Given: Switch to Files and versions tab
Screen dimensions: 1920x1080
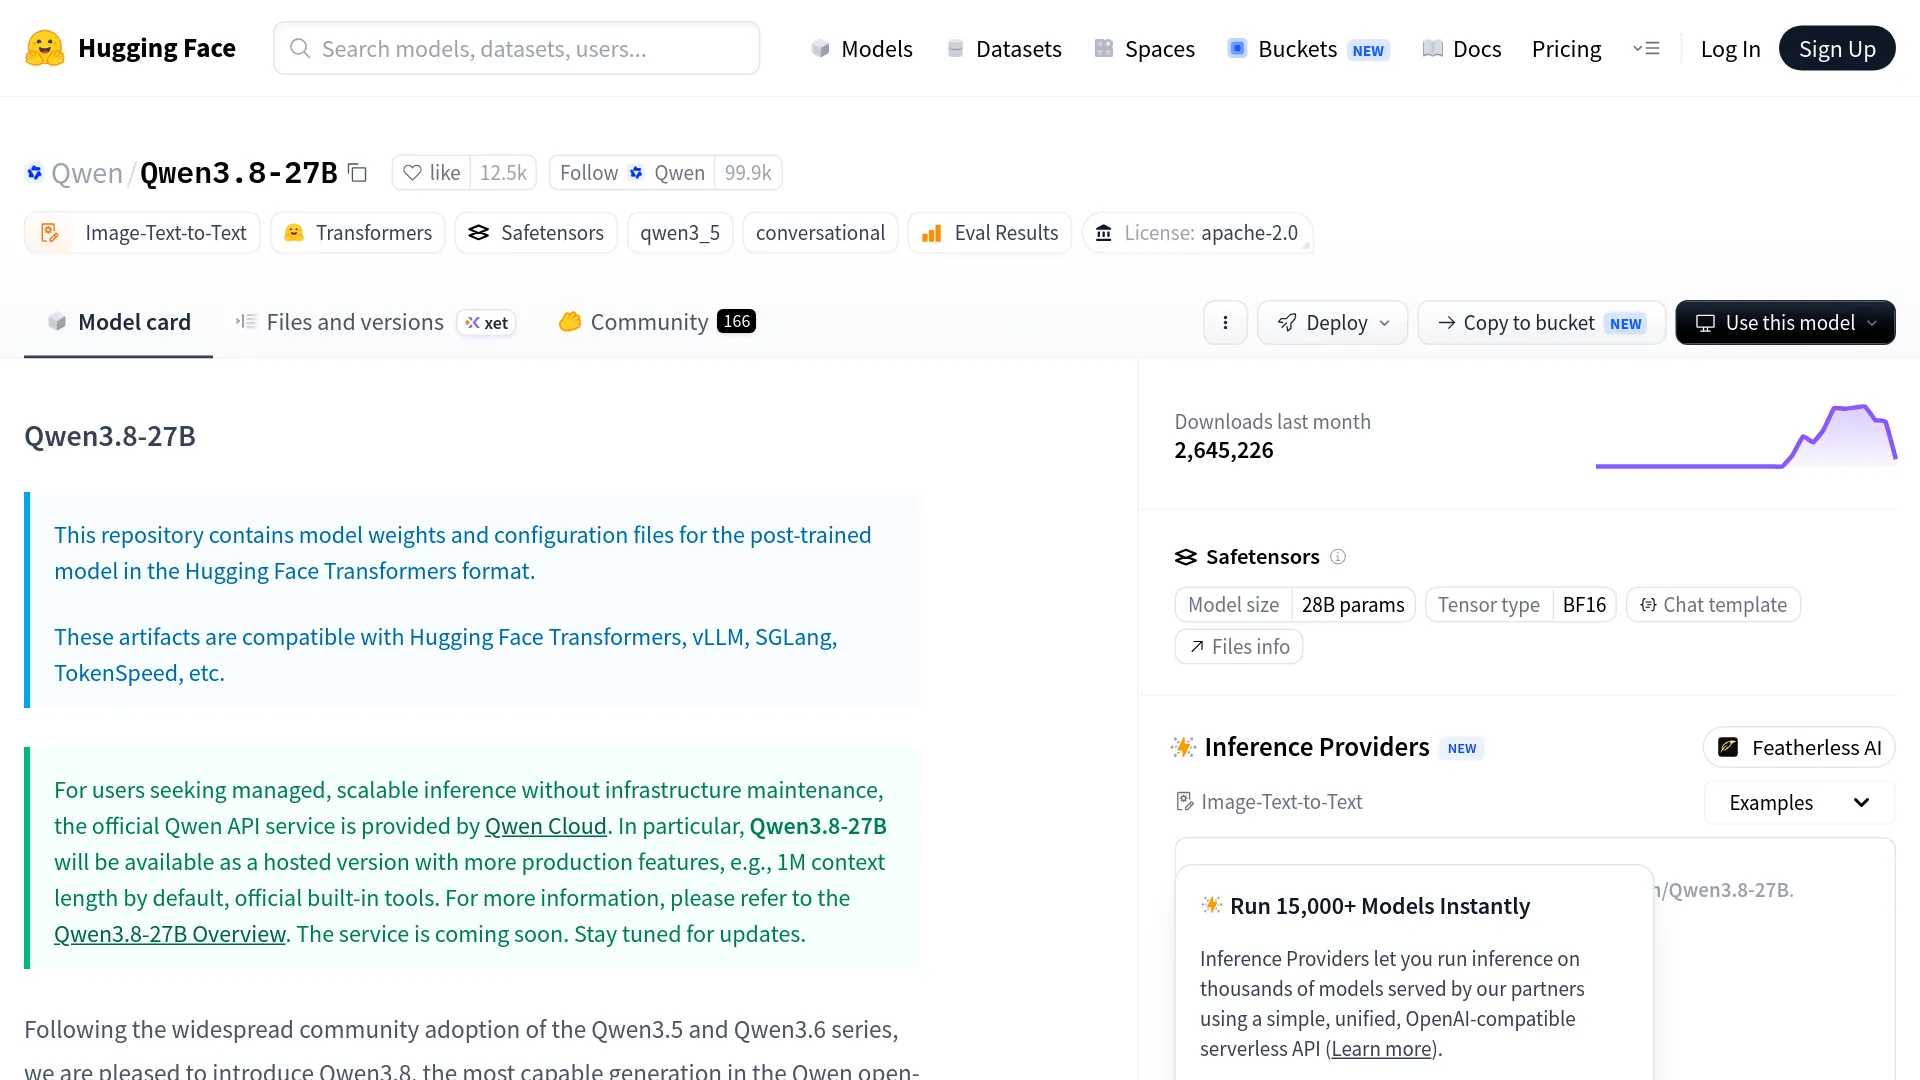Looking at the screenshot, I should [340, 322].
